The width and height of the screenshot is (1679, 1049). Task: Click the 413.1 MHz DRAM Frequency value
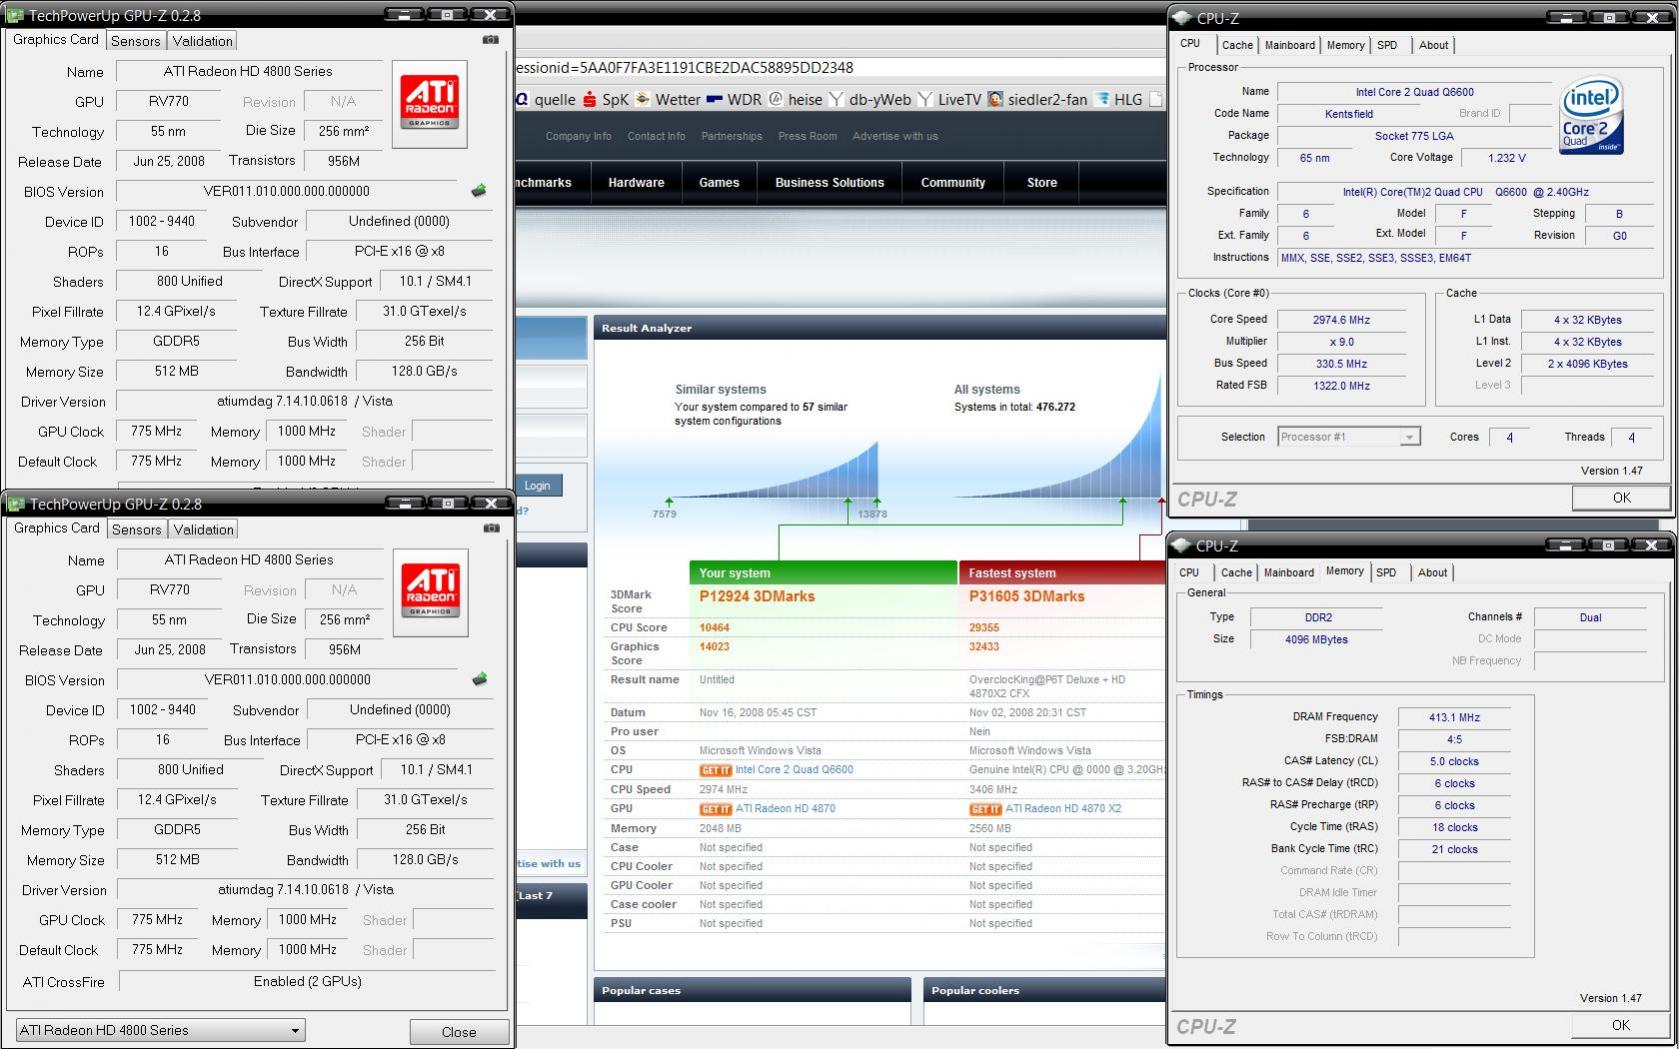click(x=1454, y=718)
